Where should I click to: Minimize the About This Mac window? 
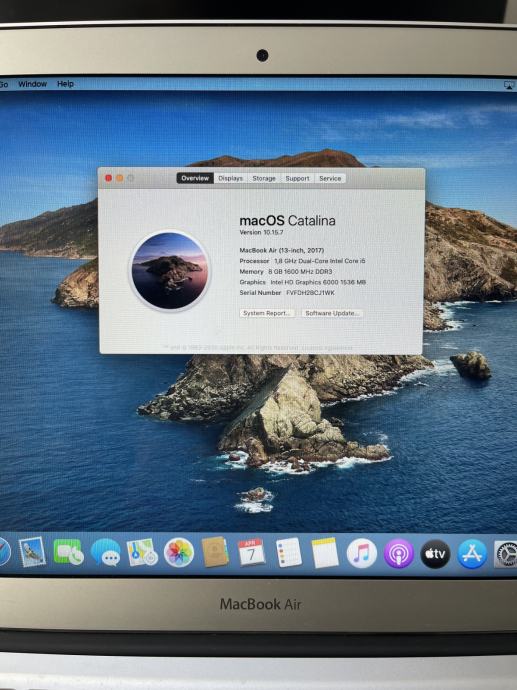point(119,178)
